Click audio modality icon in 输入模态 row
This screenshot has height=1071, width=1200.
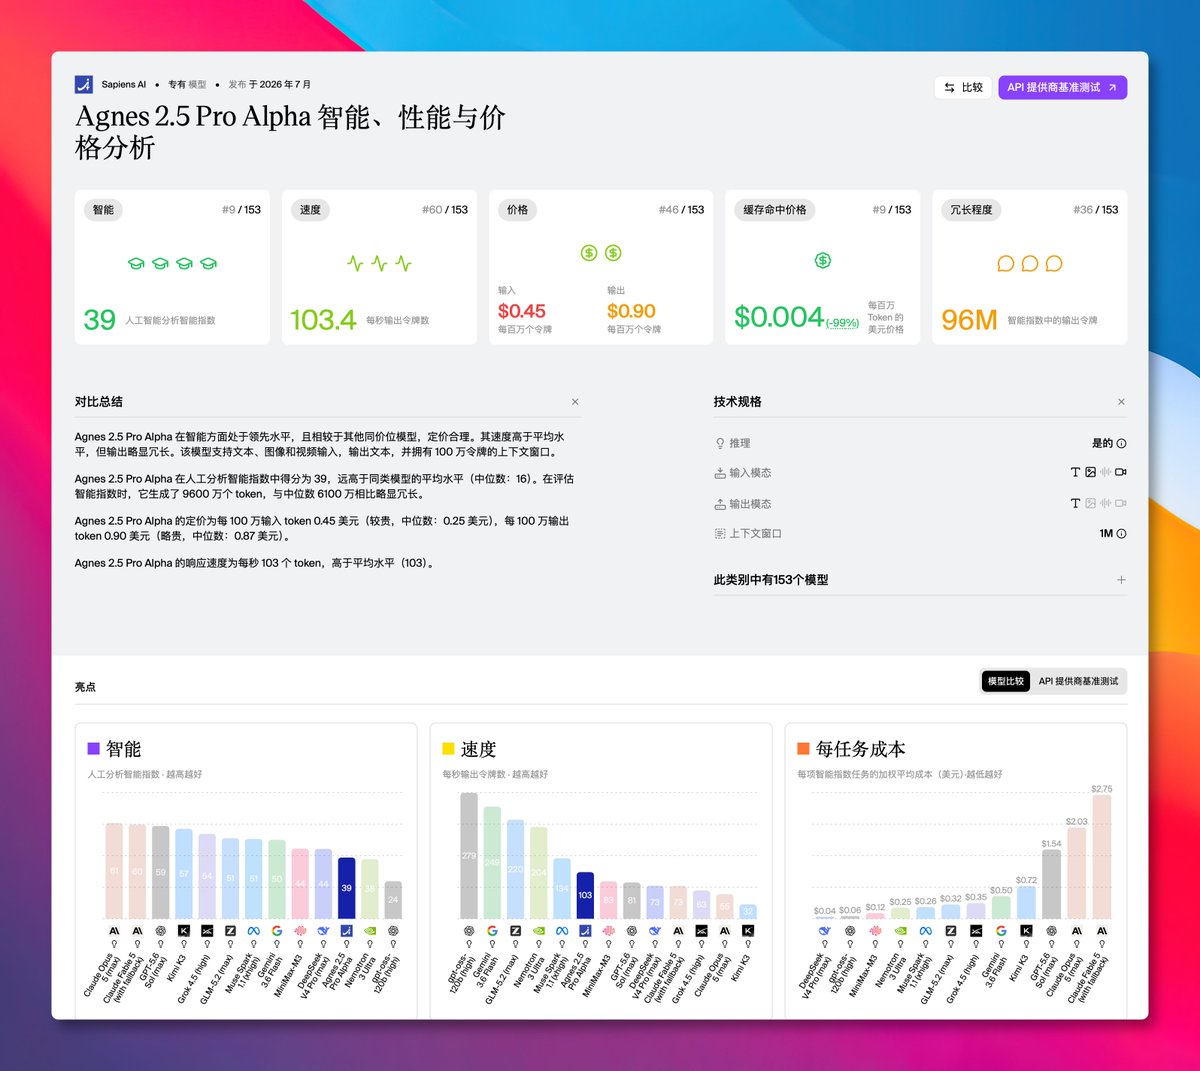1106,472
